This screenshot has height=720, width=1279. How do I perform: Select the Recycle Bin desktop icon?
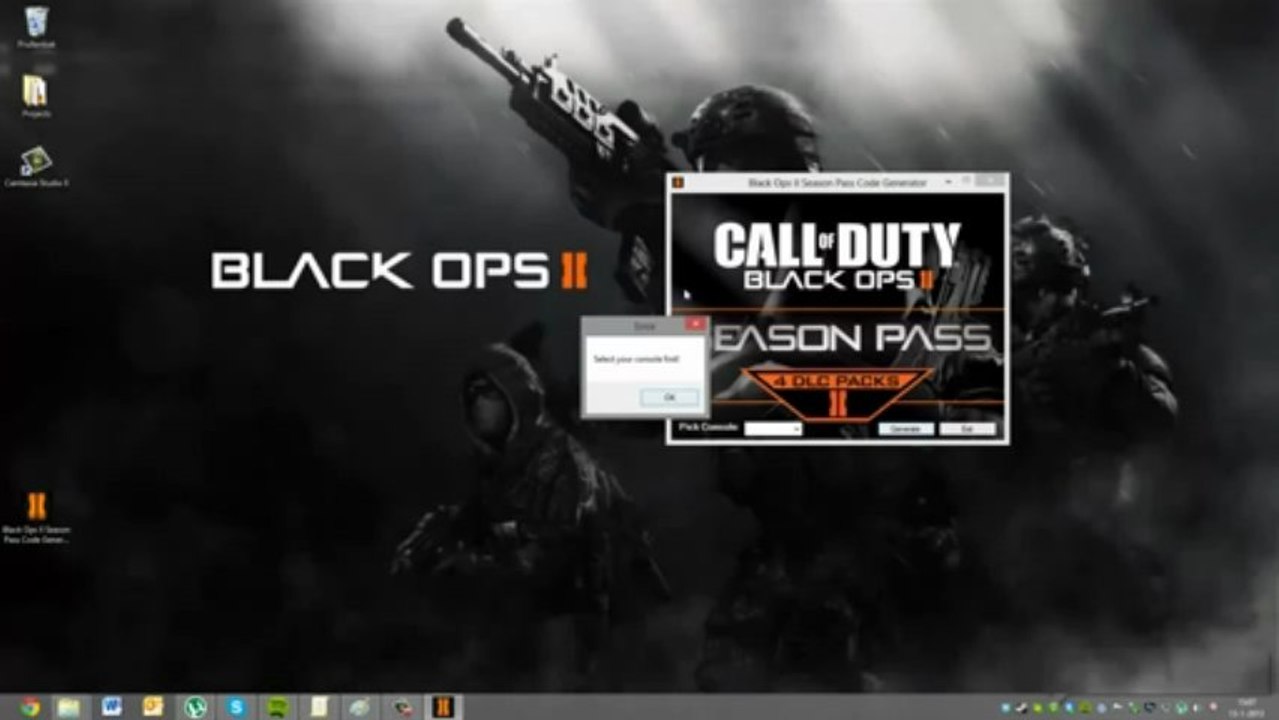(x=36, y=27)
